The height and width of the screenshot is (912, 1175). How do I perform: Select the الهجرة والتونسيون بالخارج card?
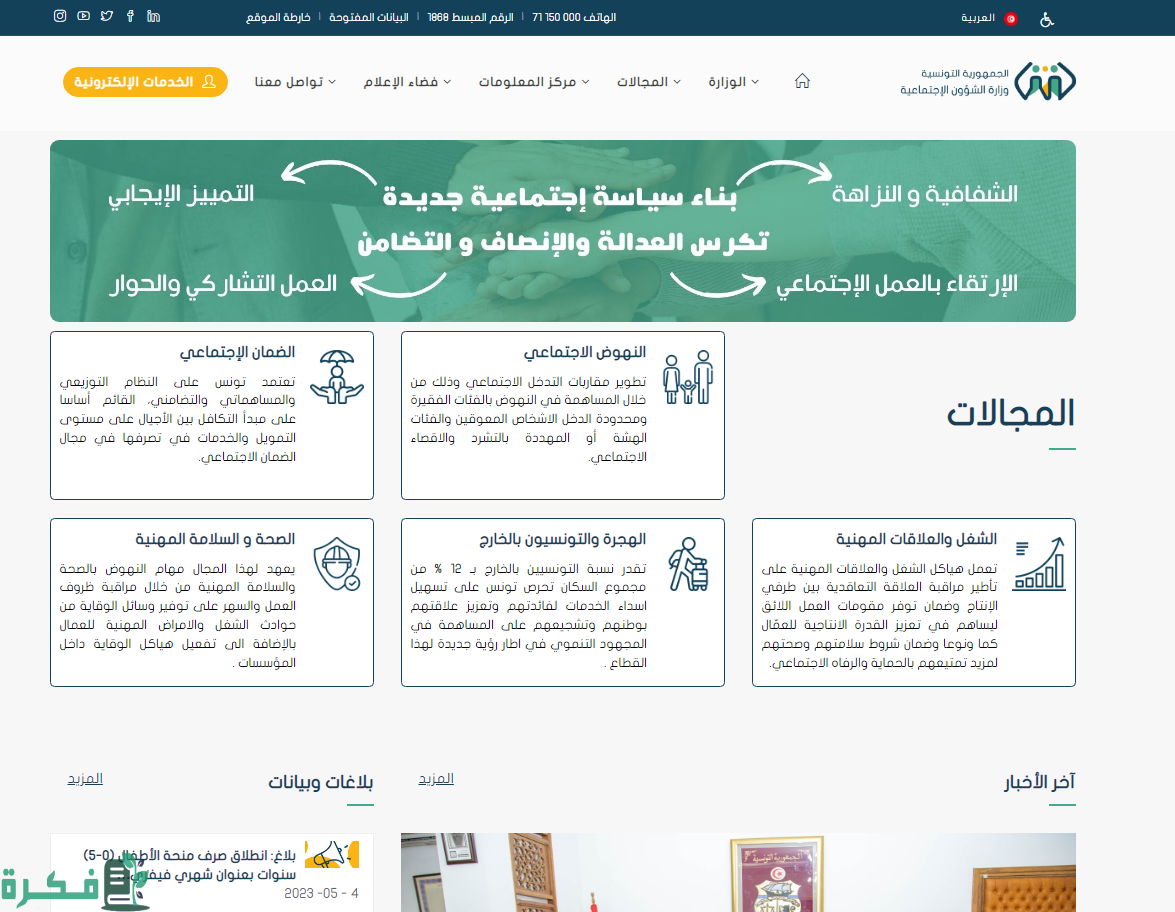(563, 602)
